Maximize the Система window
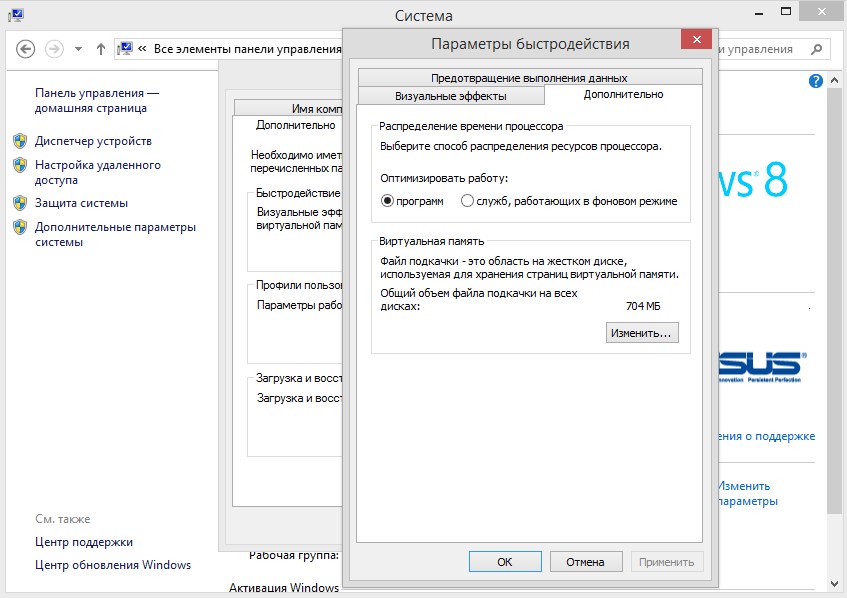This screenshot has height=598, width=847. [786, 12]
